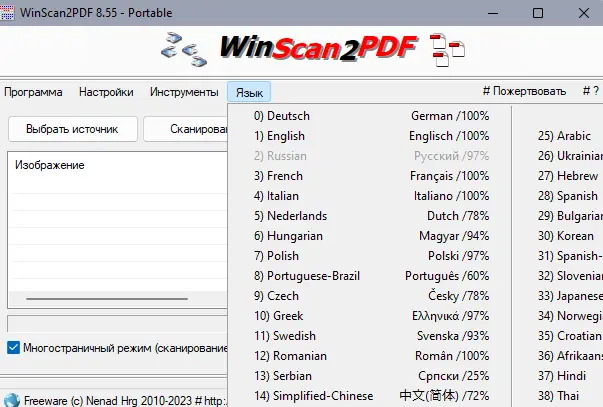Select 4) Italian language

(371, 196)
